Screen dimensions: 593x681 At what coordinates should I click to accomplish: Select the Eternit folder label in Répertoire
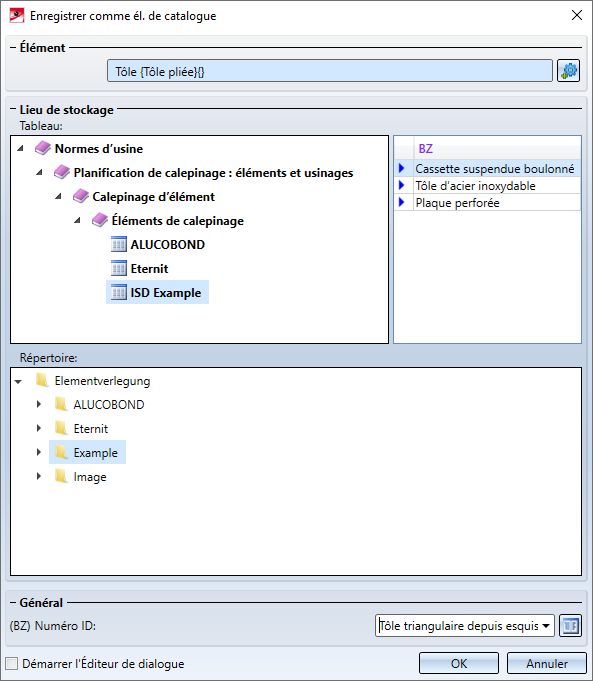click(x=90, y=428)
